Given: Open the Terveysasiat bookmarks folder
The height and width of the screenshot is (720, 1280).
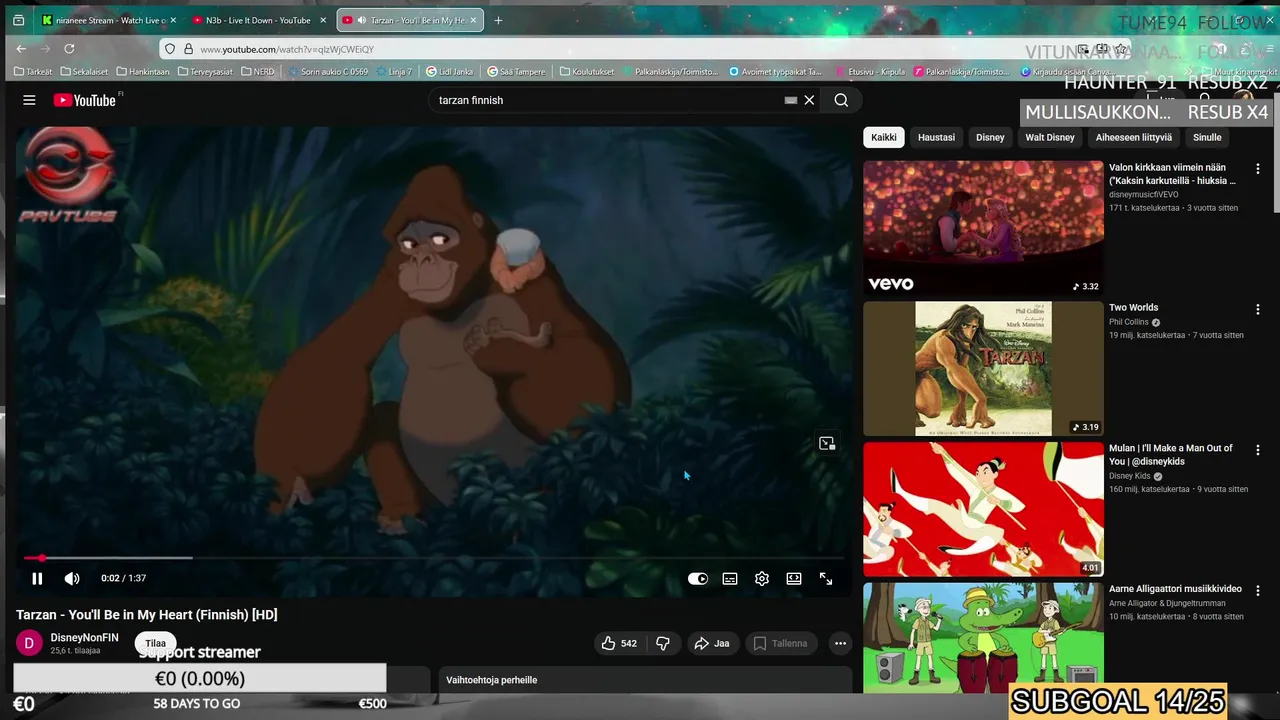Looking at the screenshot, I should point(207,72).
